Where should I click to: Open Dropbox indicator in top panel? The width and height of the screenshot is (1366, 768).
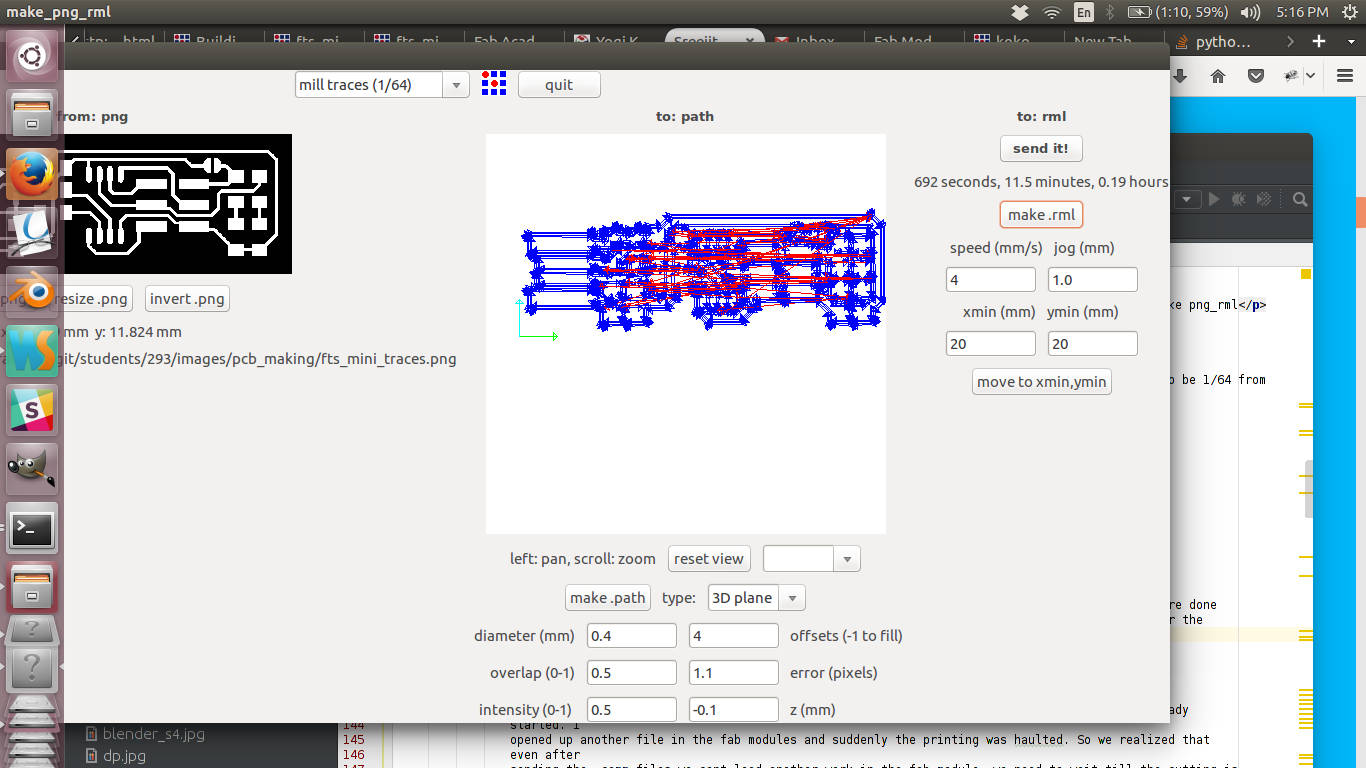tap(1020, 12)
